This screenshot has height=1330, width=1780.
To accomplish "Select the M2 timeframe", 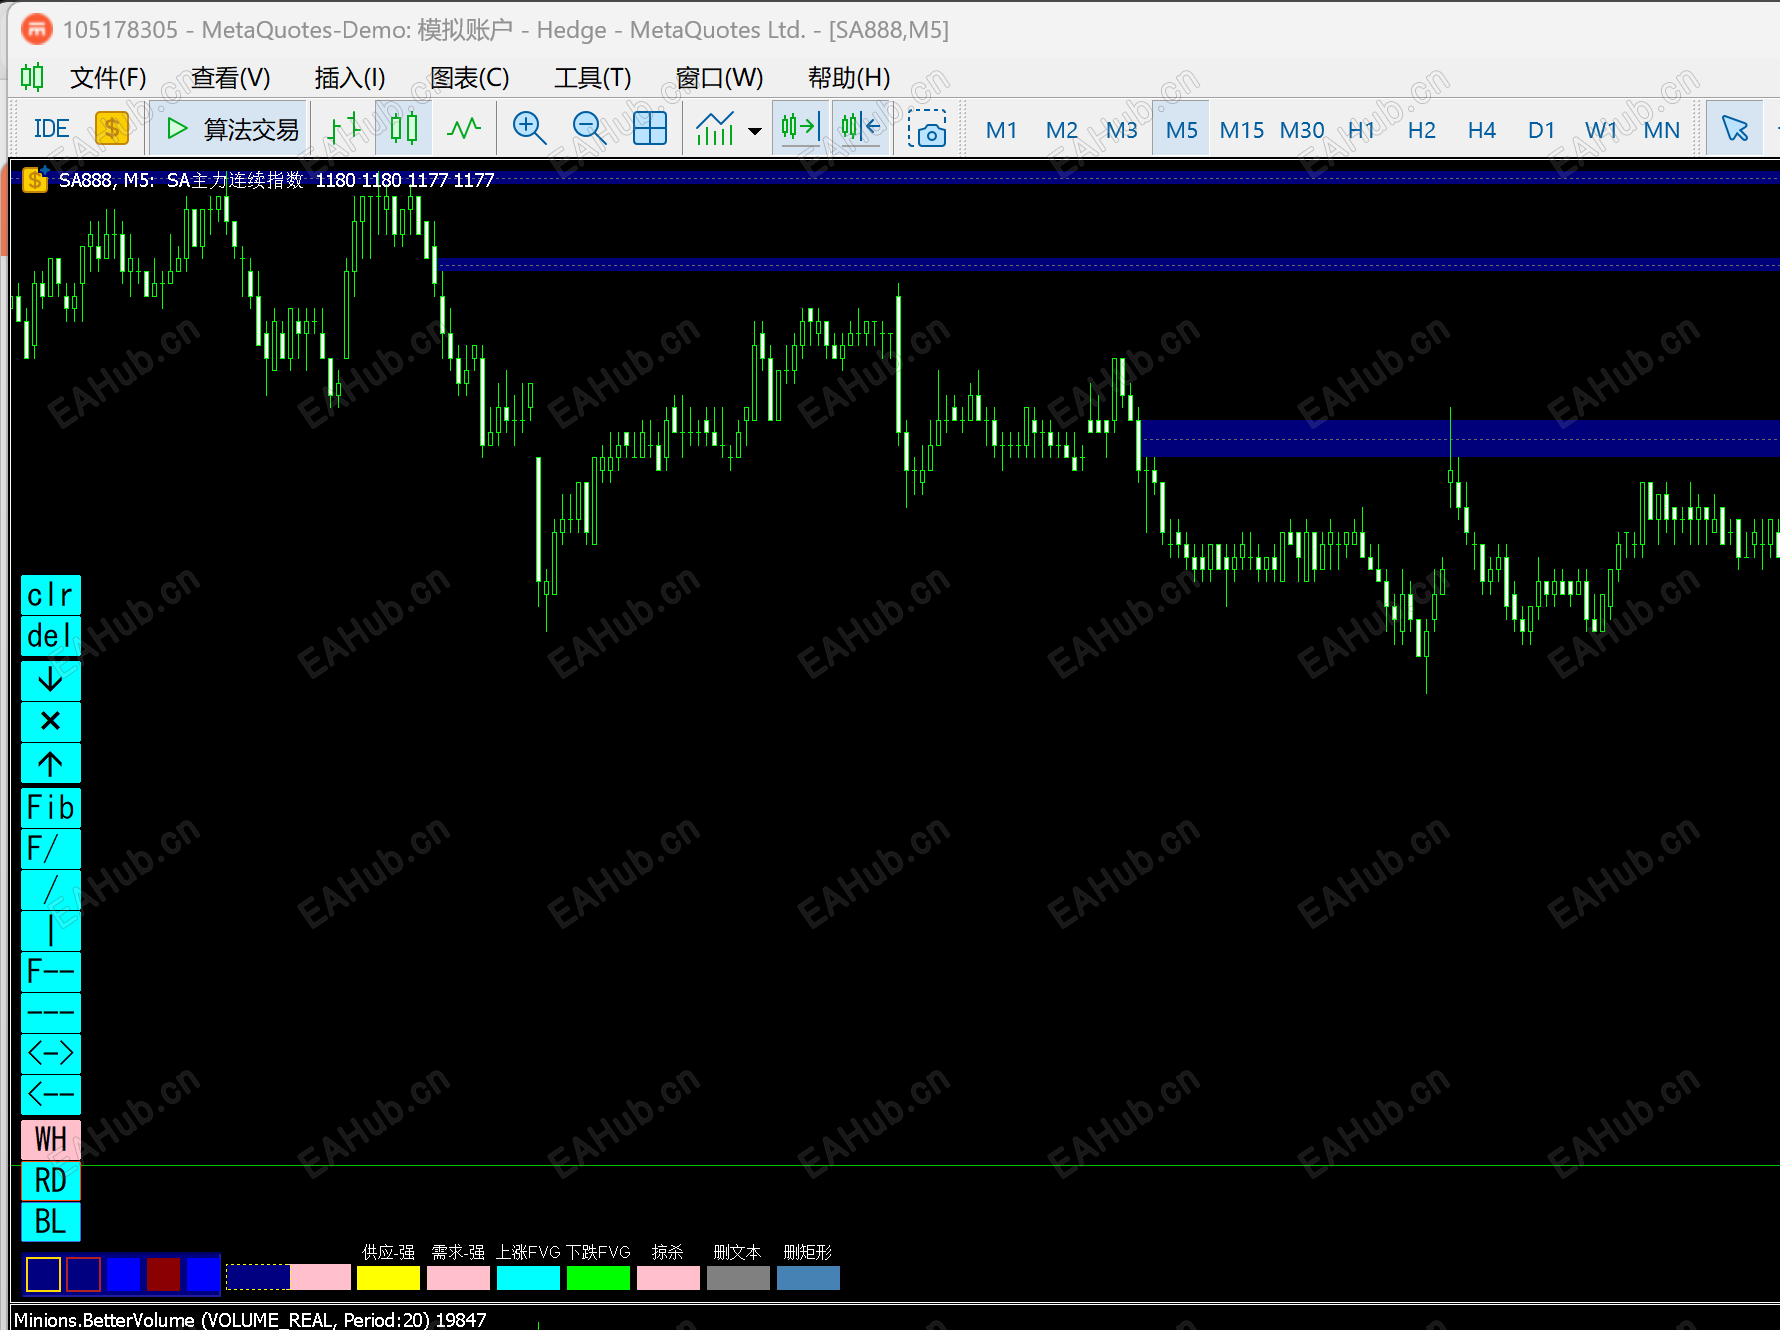I will pos(1061,130).
